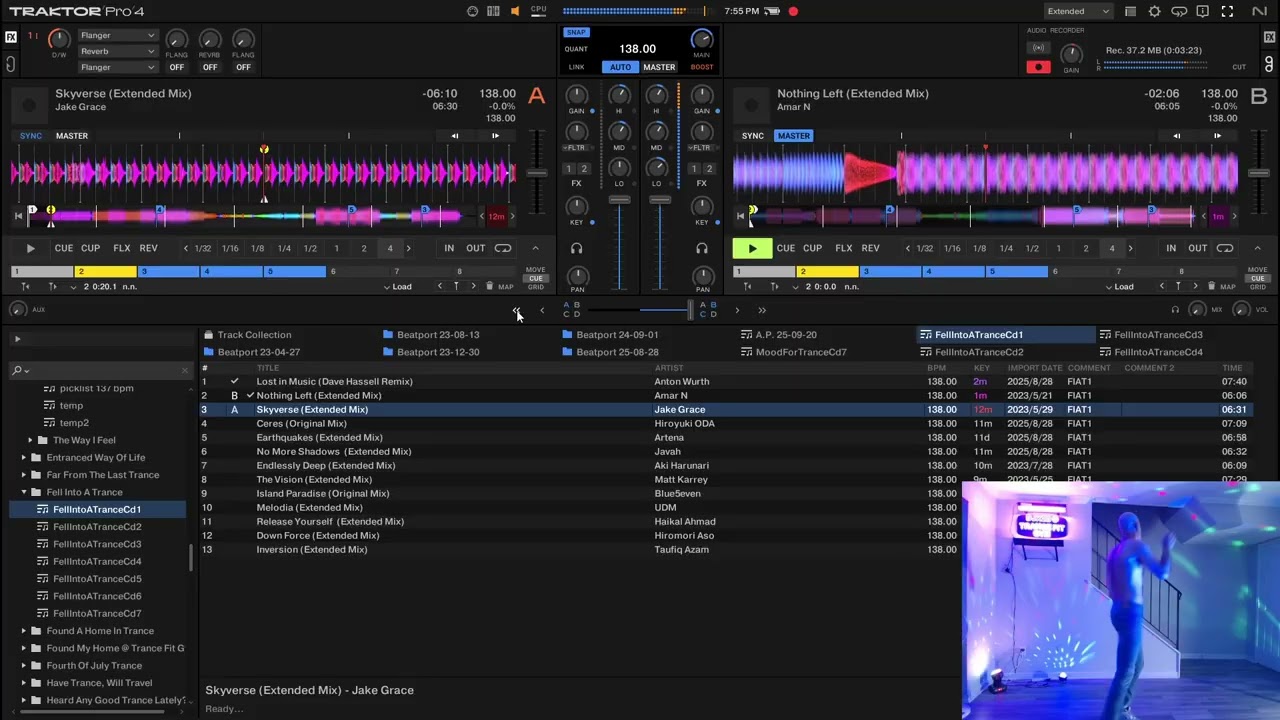The width and height of the screenshot is (1280, 720).
Task: Toggle the first FLANG effect OFF button
Action: click(176, 67)
